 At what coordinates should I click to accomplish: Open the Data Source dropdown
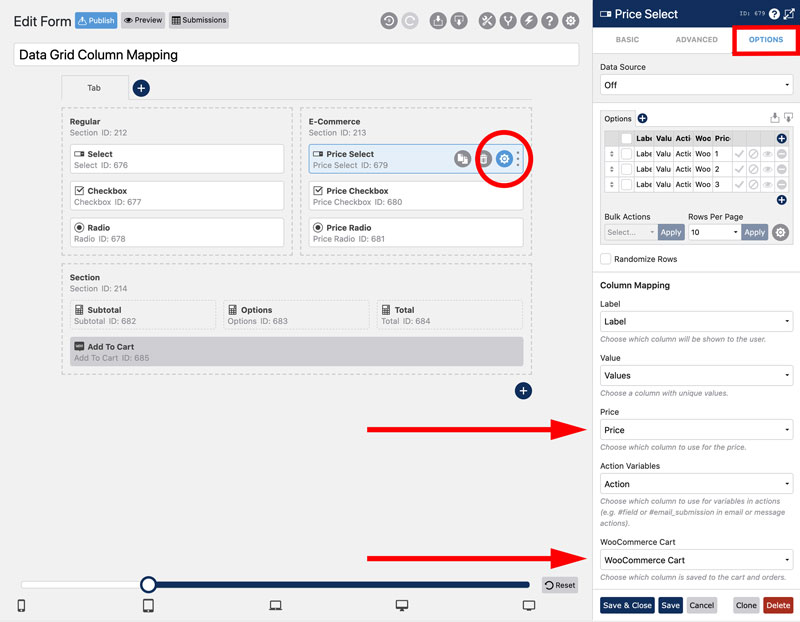[696, 85]
